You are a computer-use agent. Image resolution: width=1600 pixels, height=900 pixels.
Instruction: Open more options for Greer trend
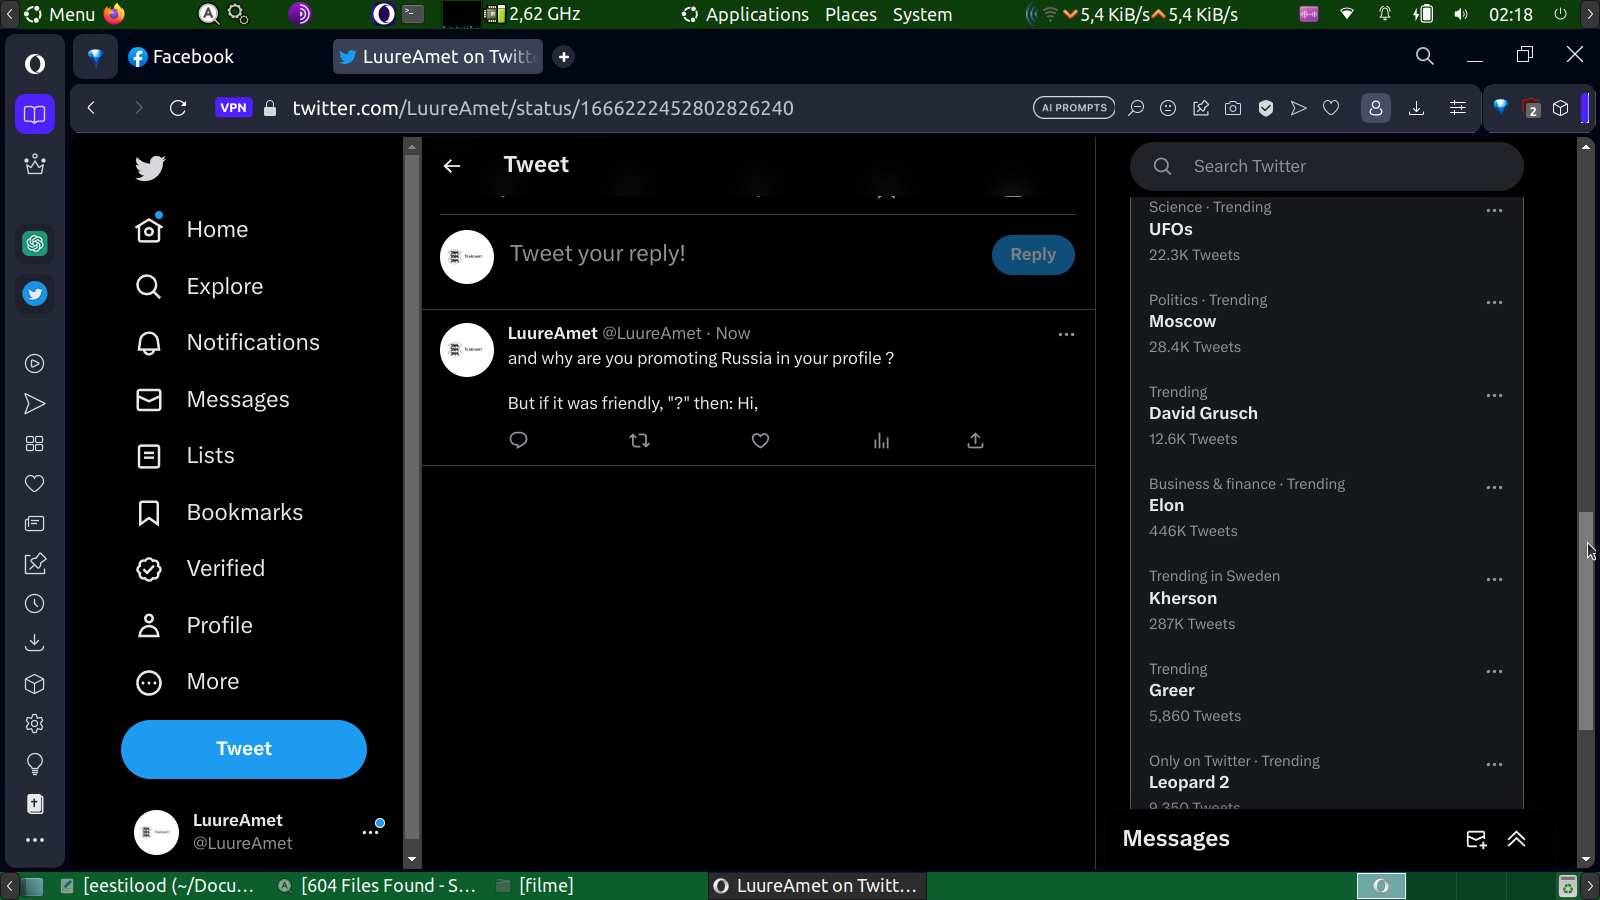1494,672
